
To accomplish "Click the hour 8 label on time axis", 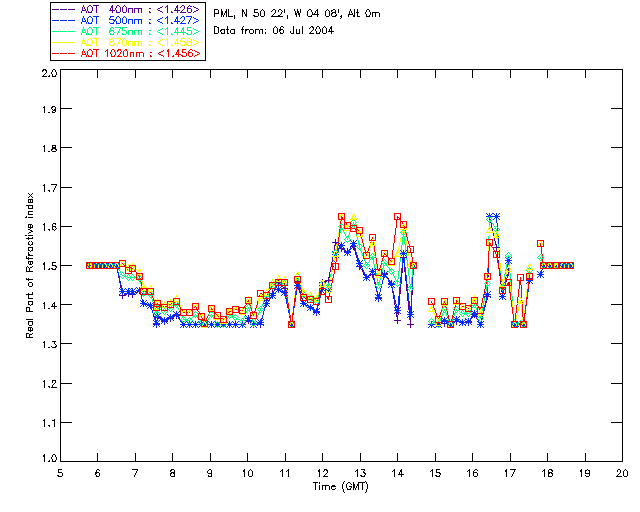I will 173,473.
